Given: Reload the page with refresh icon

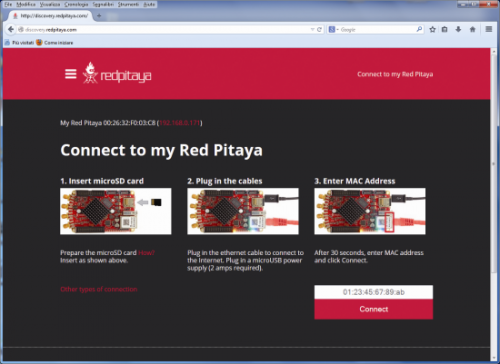Looking at the screenshot, I should 319,29.
